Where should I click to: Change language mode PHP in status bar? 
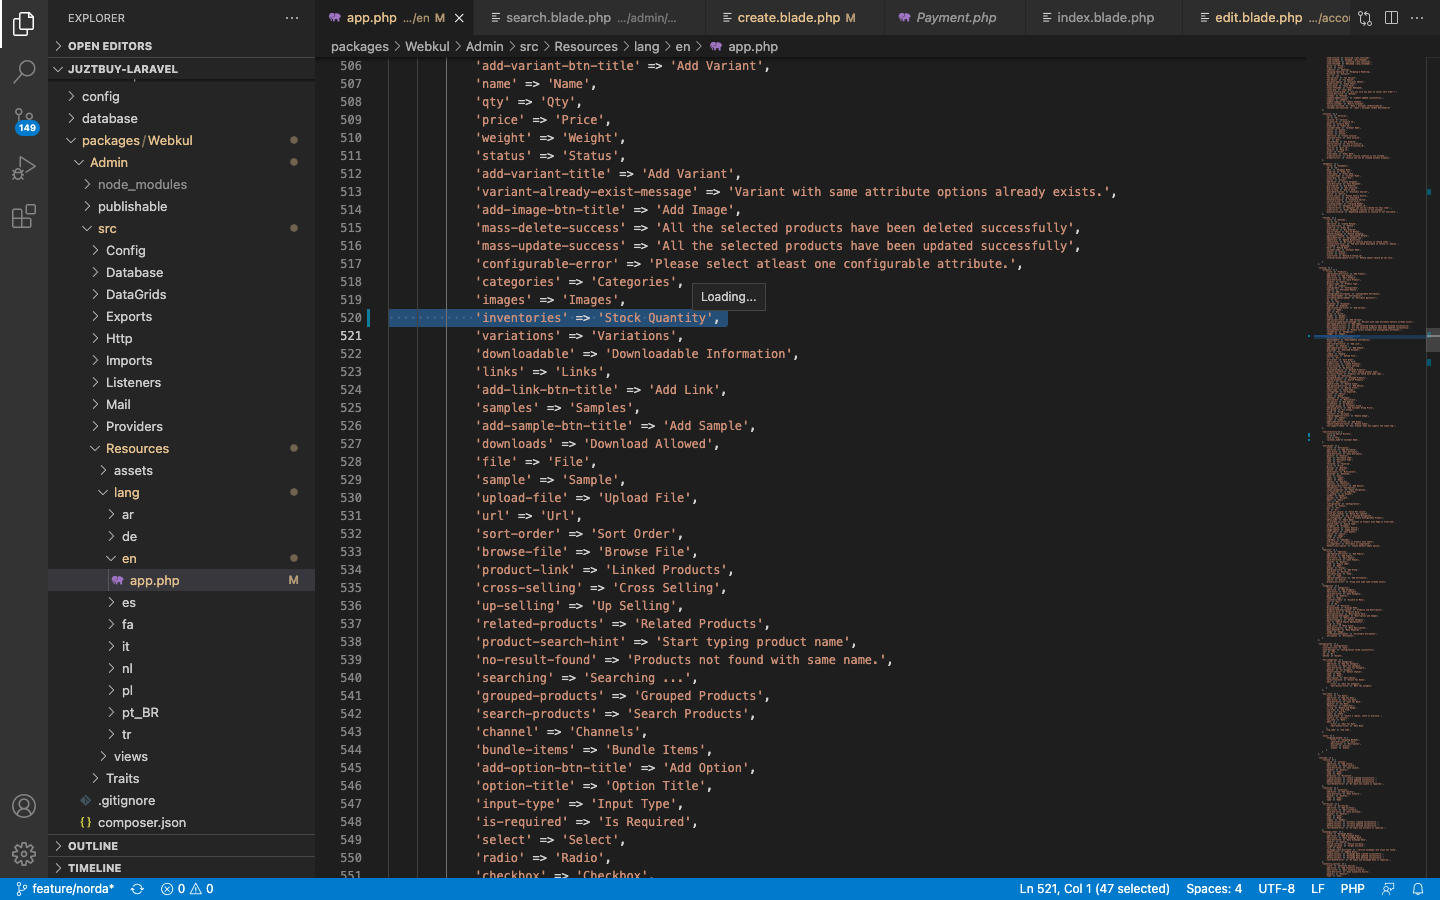[1352, 889]
